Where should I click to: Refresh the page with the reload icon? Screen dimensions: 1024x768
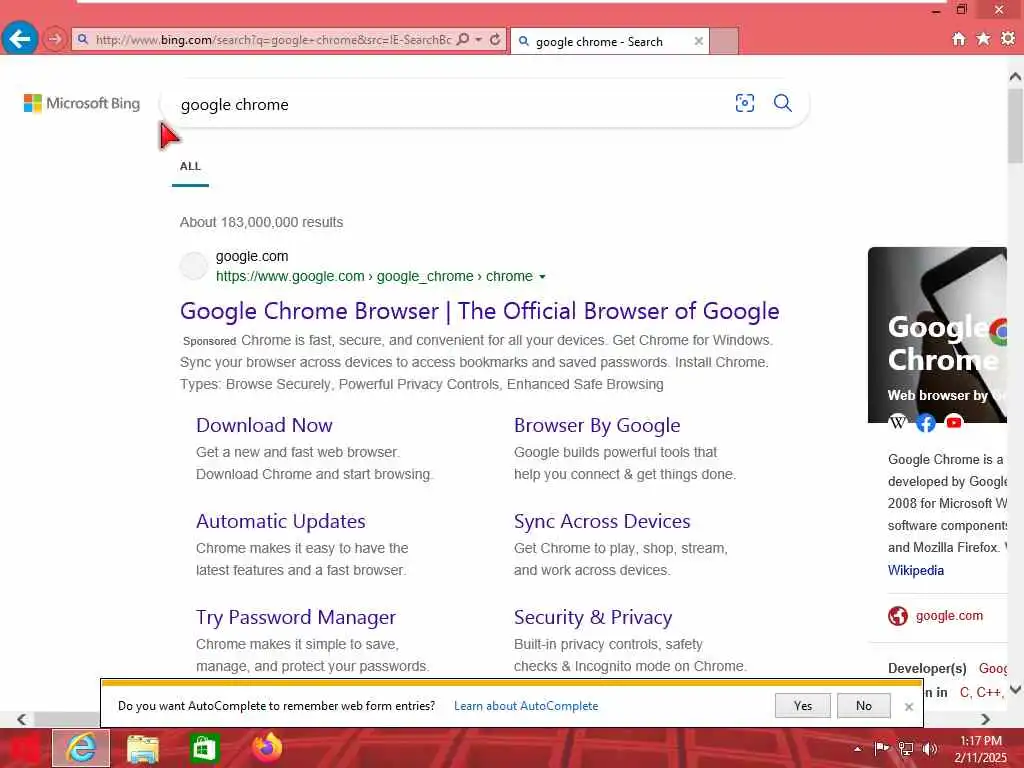(x=495, y=39)
